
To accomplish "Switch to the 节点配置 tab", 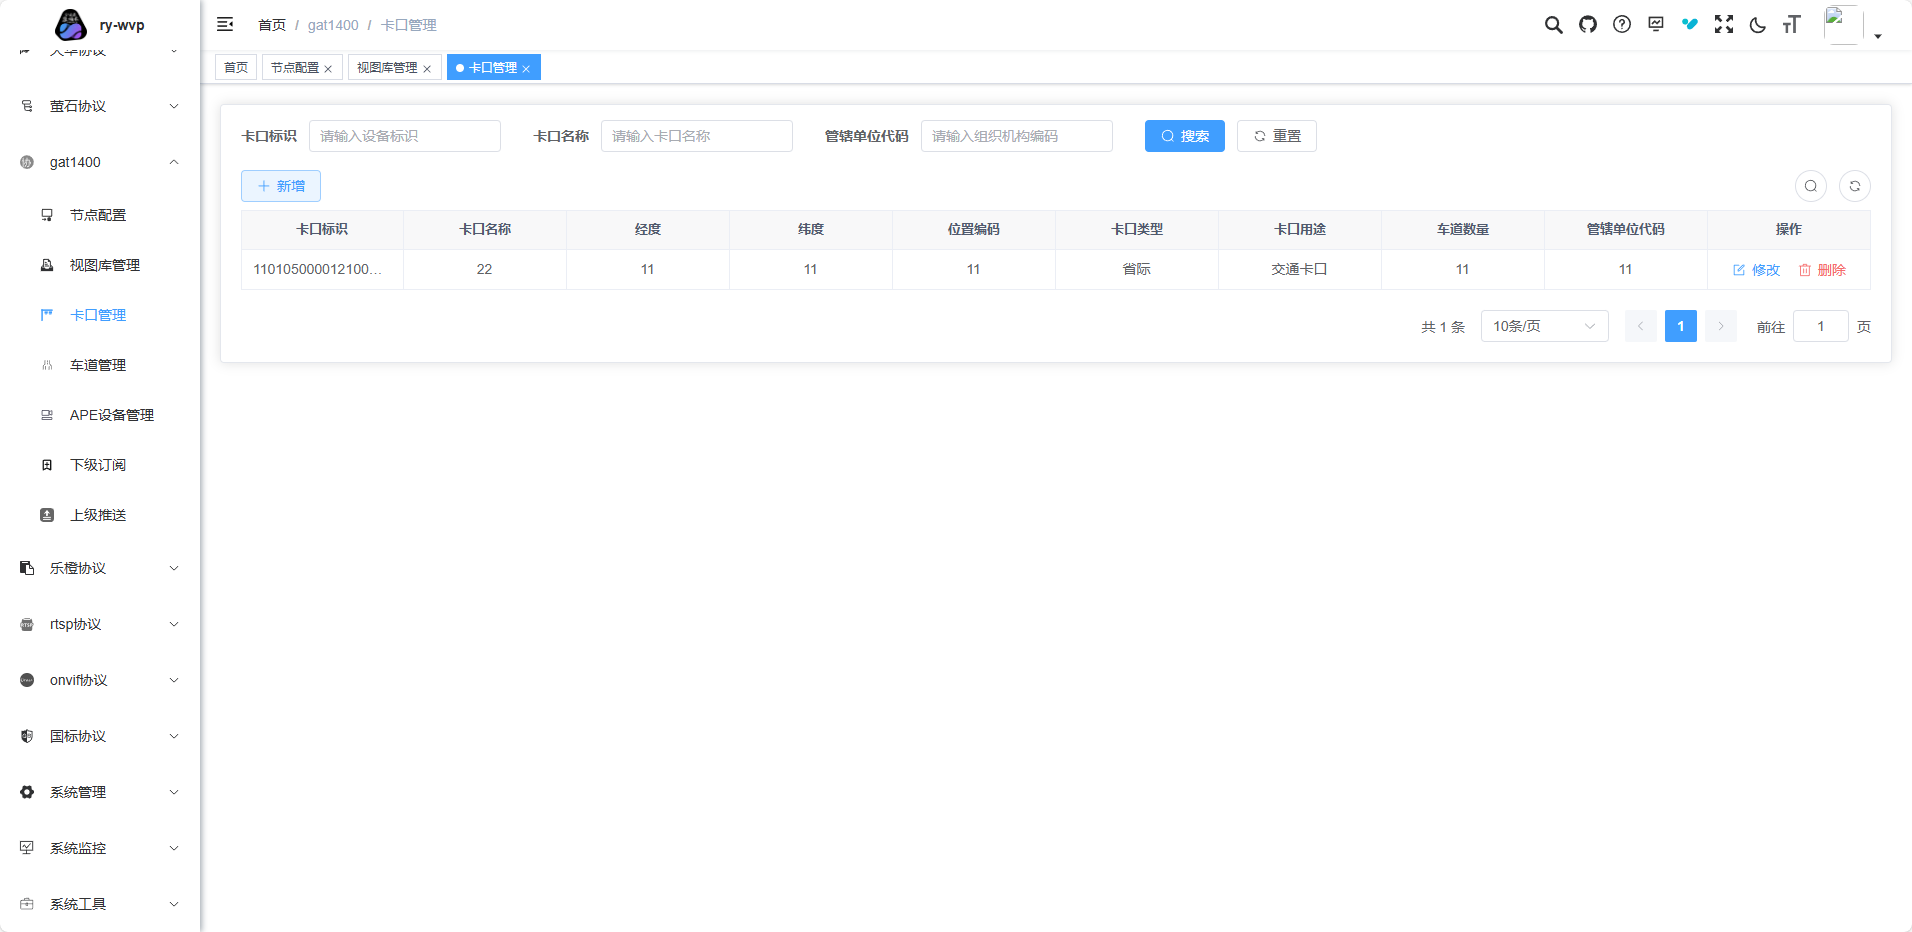I will 295,68.
